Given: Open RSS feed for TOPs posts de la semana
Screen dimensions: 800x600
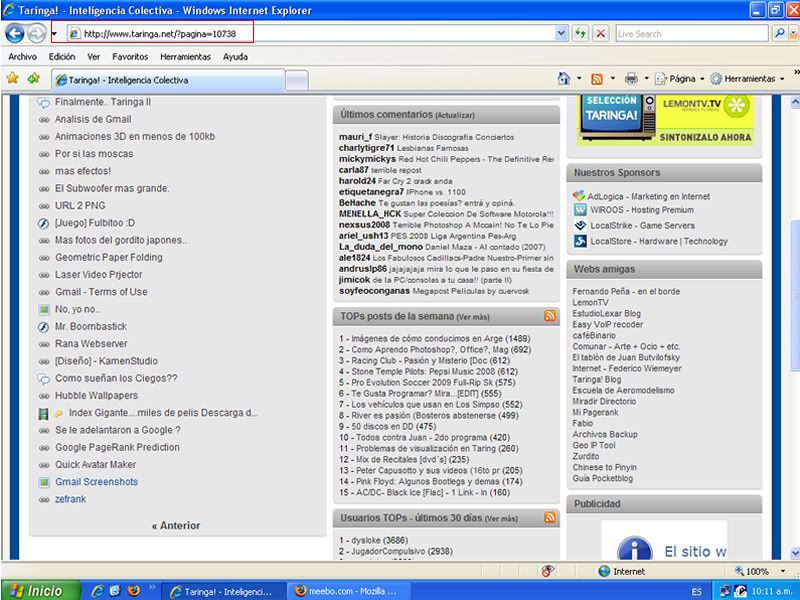Looking at the screenshot, I should tap(549, 316).
